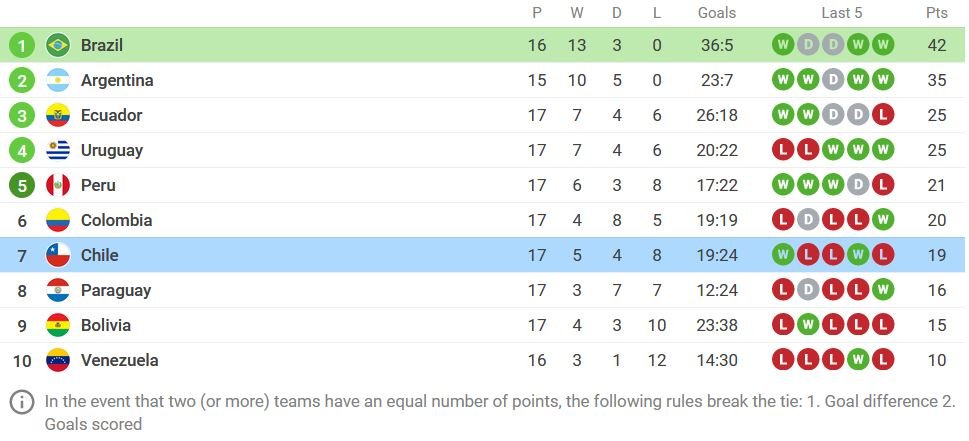Viewport: 969px width, 441px height.
Task: Click the info icon beside tiebreak rules
Action: 22,402
